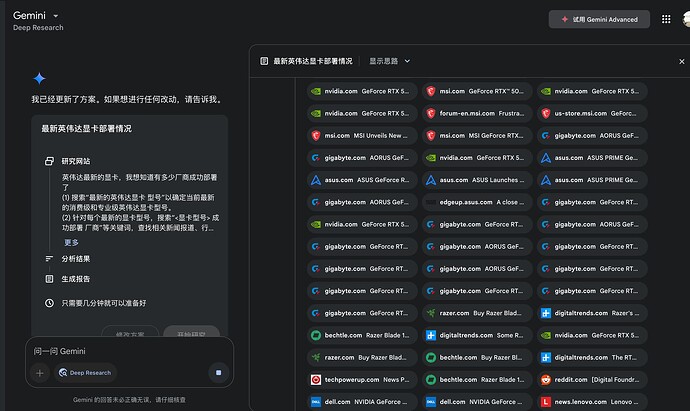Screen dimensions: 690x411
Task: Expand the 显示思路 dropdown
Action: click(389, 61)
